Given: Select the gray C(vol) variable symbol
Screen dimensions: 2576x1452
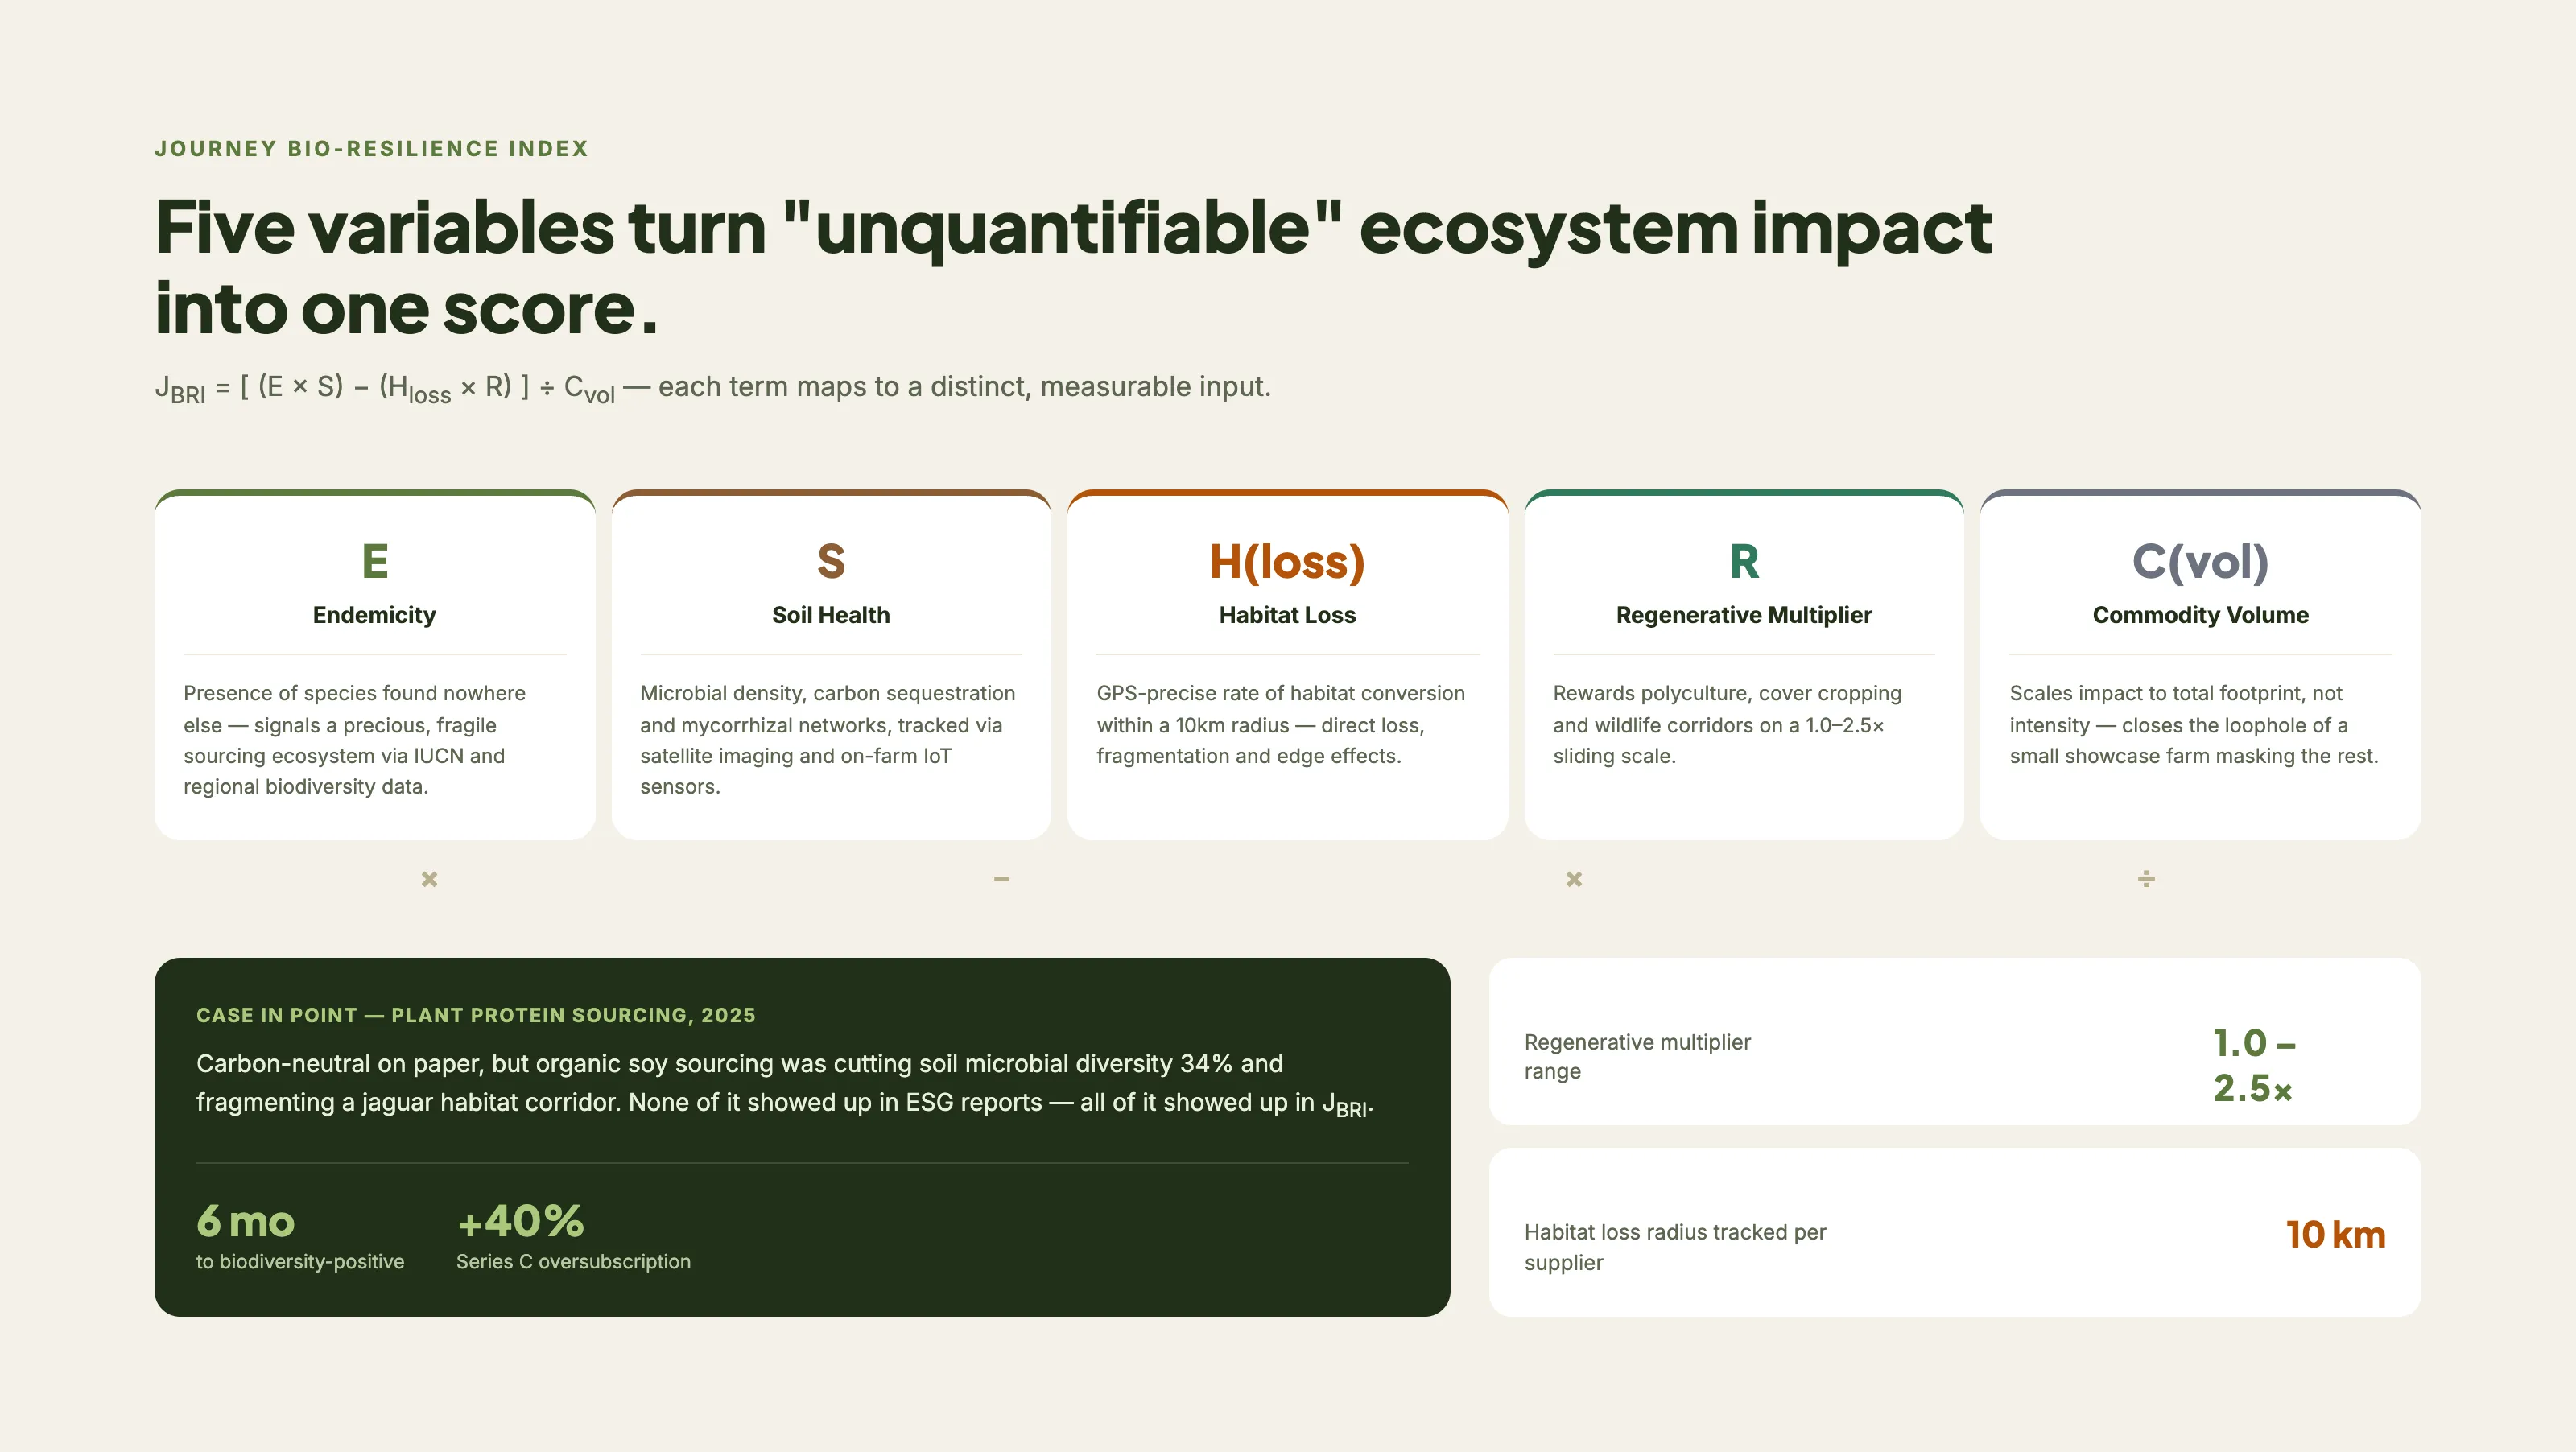Looking at the screenshot, I should (2200, 562).
